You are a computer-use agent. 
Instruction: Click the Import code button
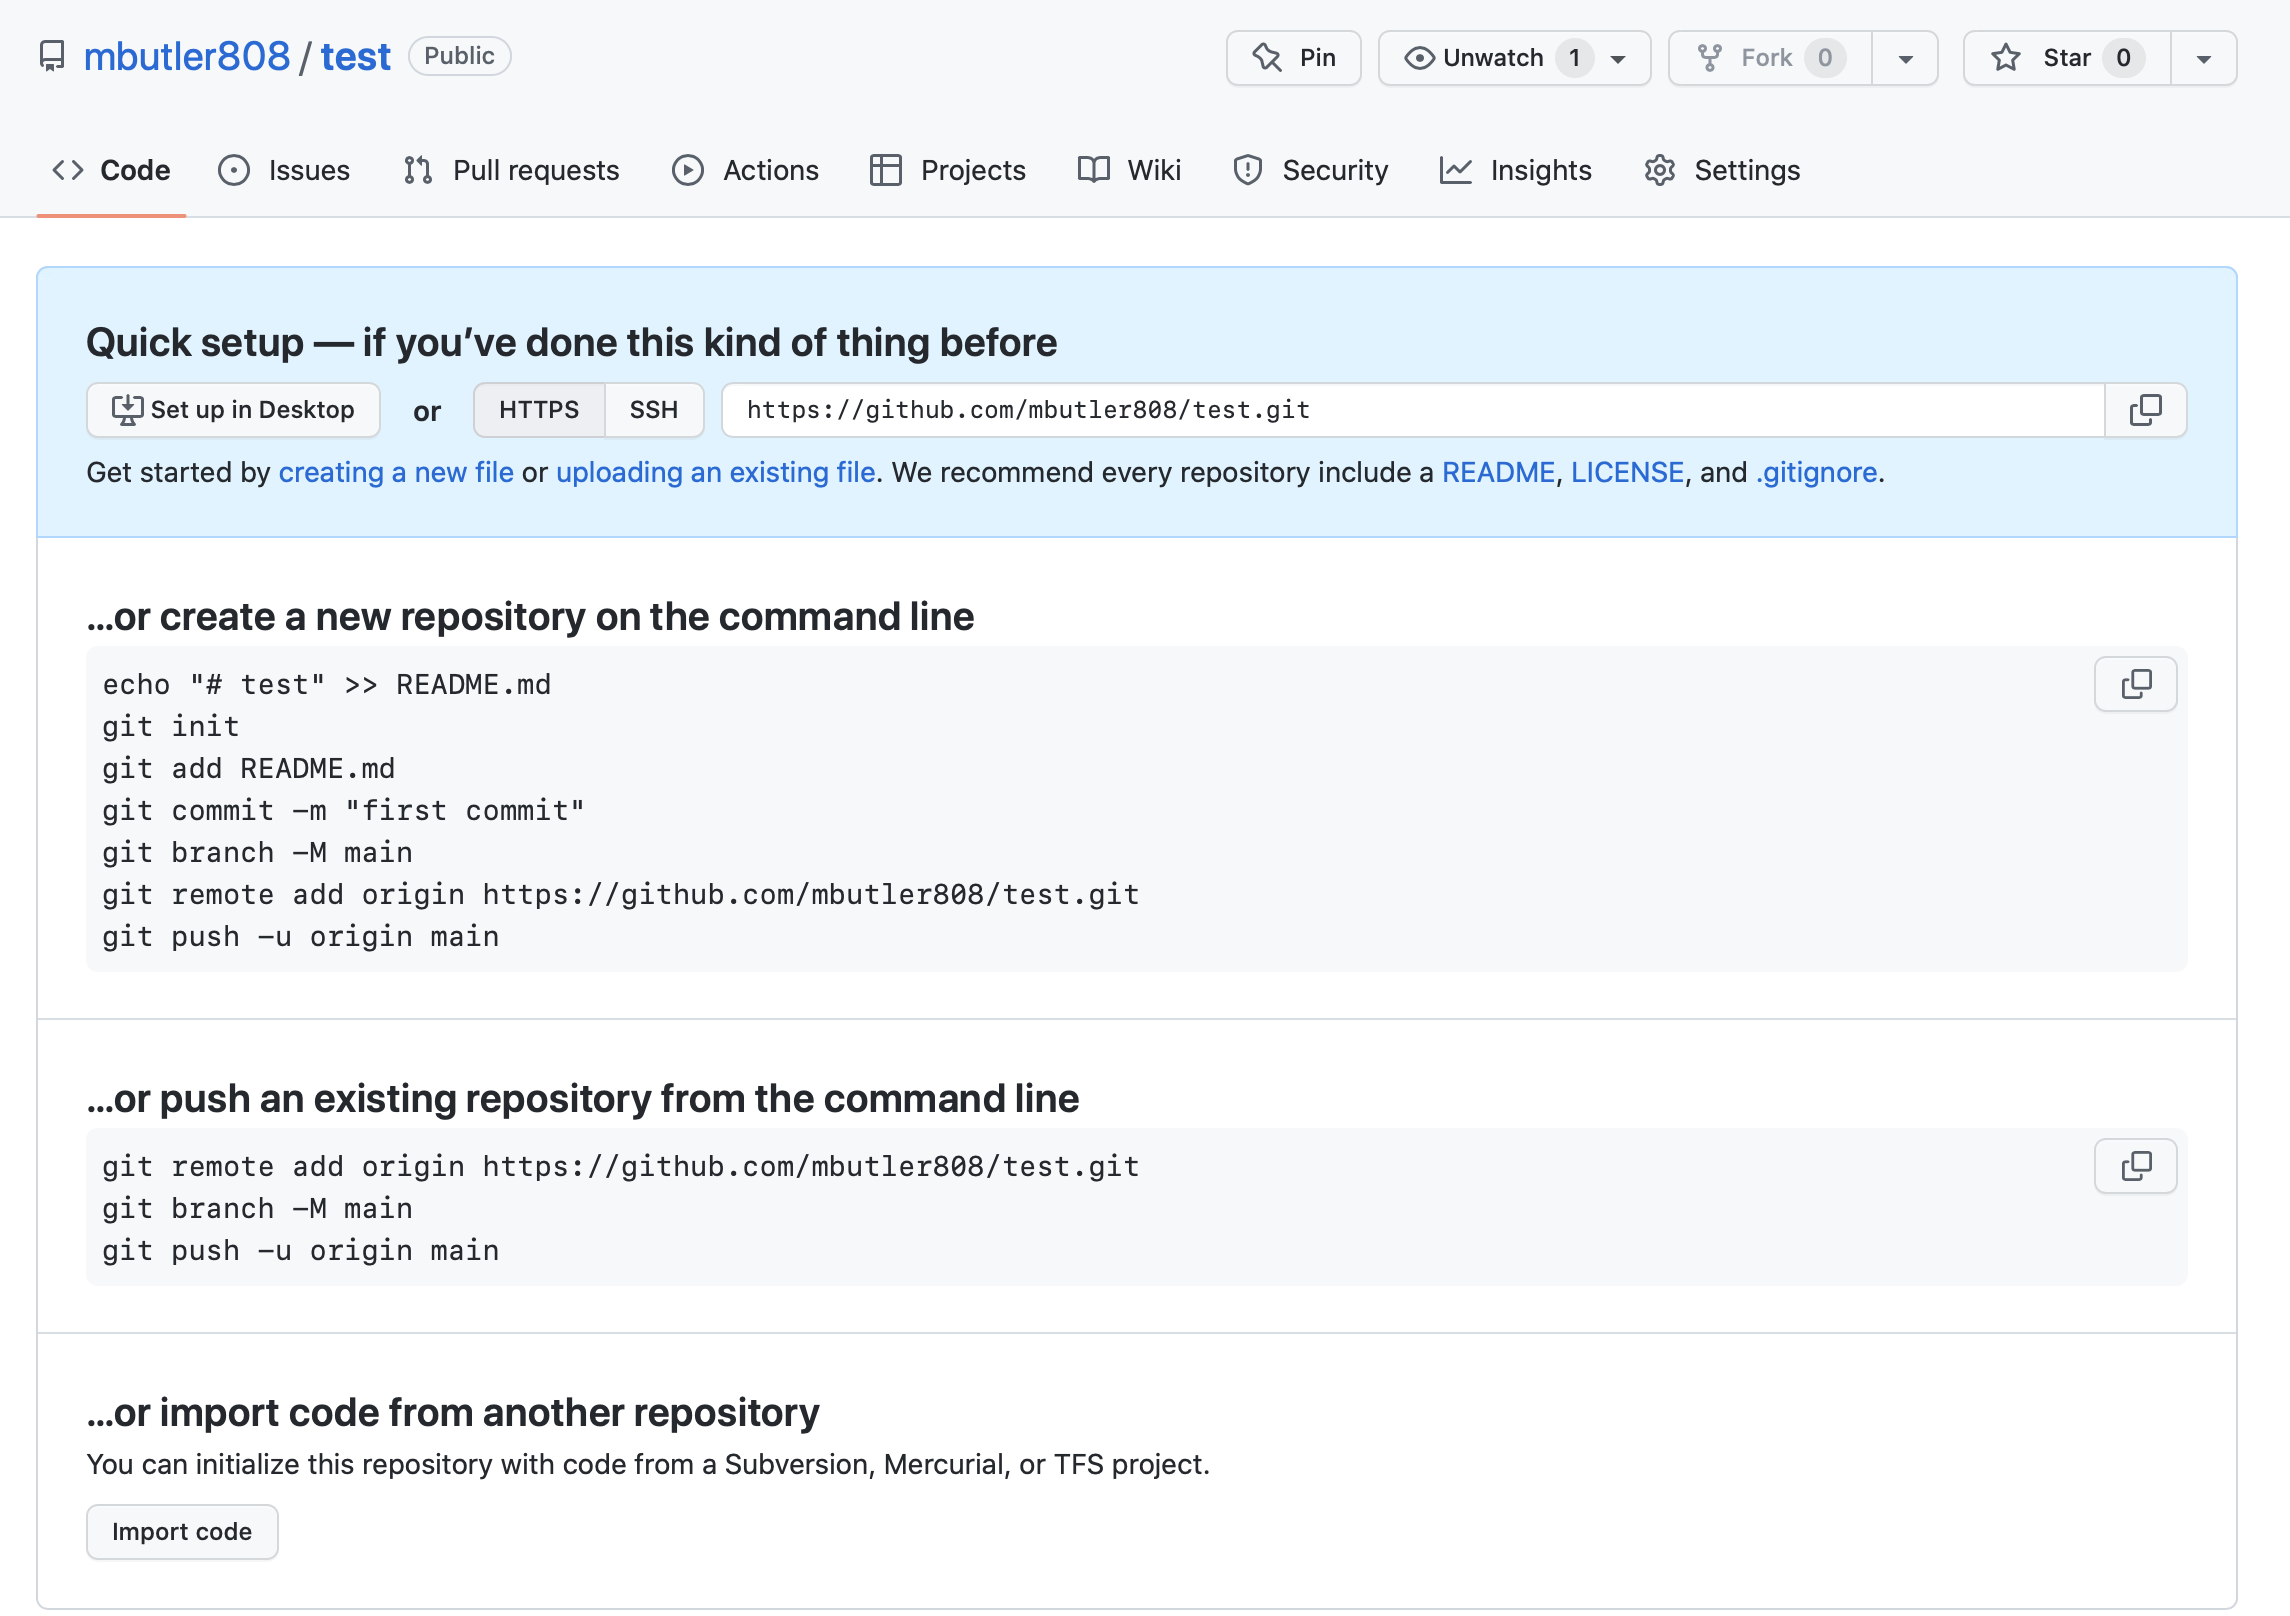pos(182,1532)
